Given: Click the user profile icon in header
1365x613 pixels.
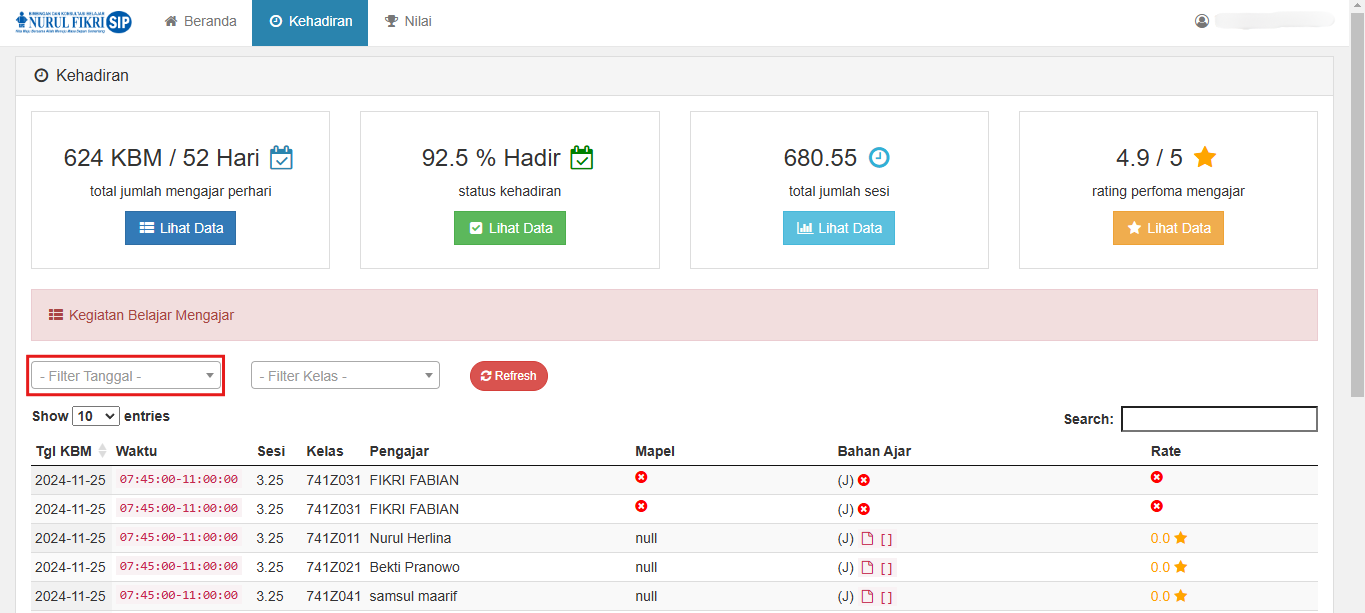Looking at the screenshot, I should [1202, 21].
